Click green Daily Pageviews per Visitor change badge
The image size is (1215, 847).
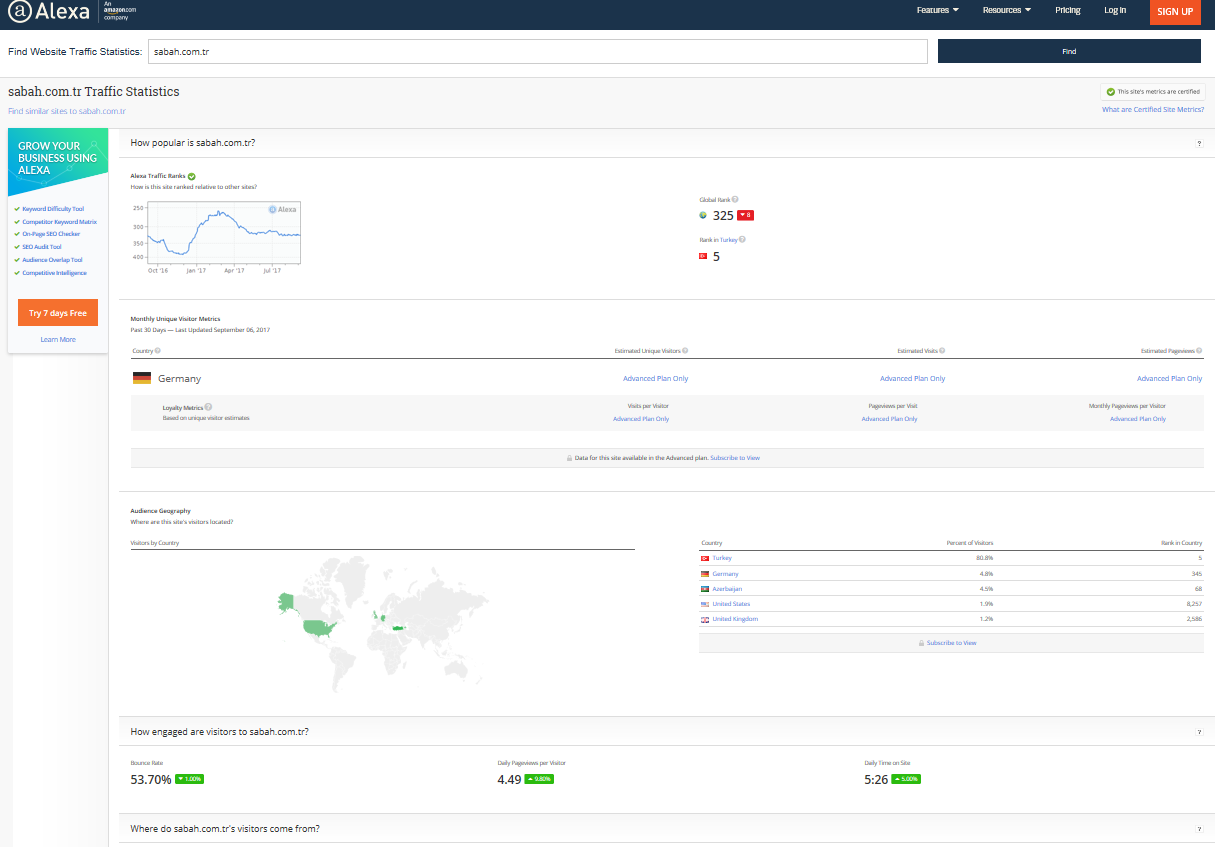coord(539,779)
